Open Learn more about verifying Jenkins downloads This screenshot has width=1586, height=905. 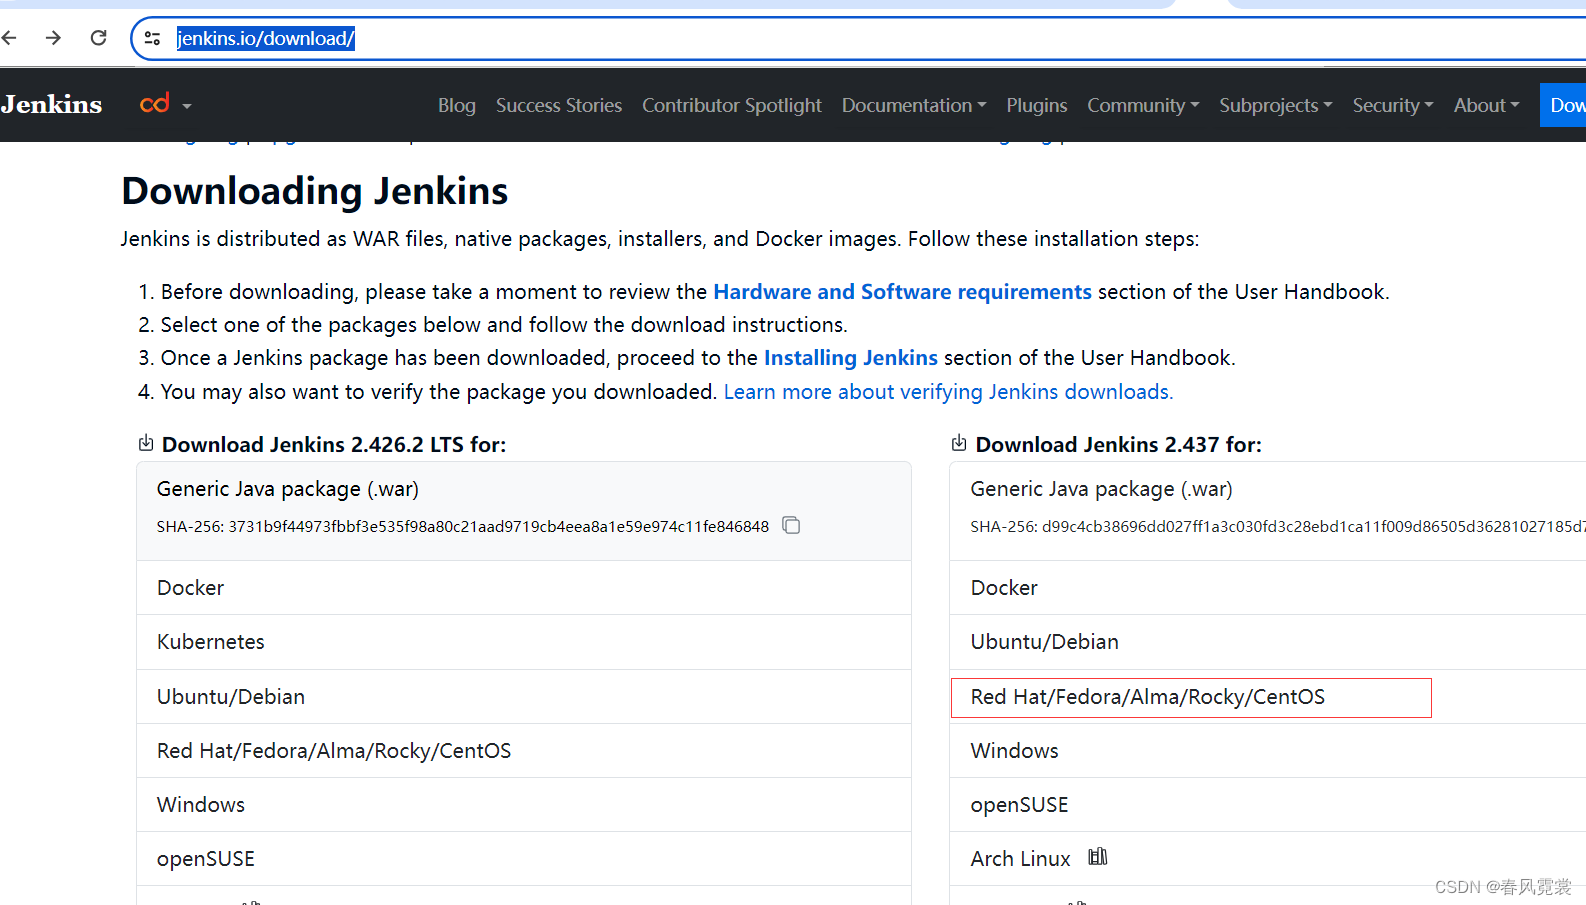pos(948,392)
